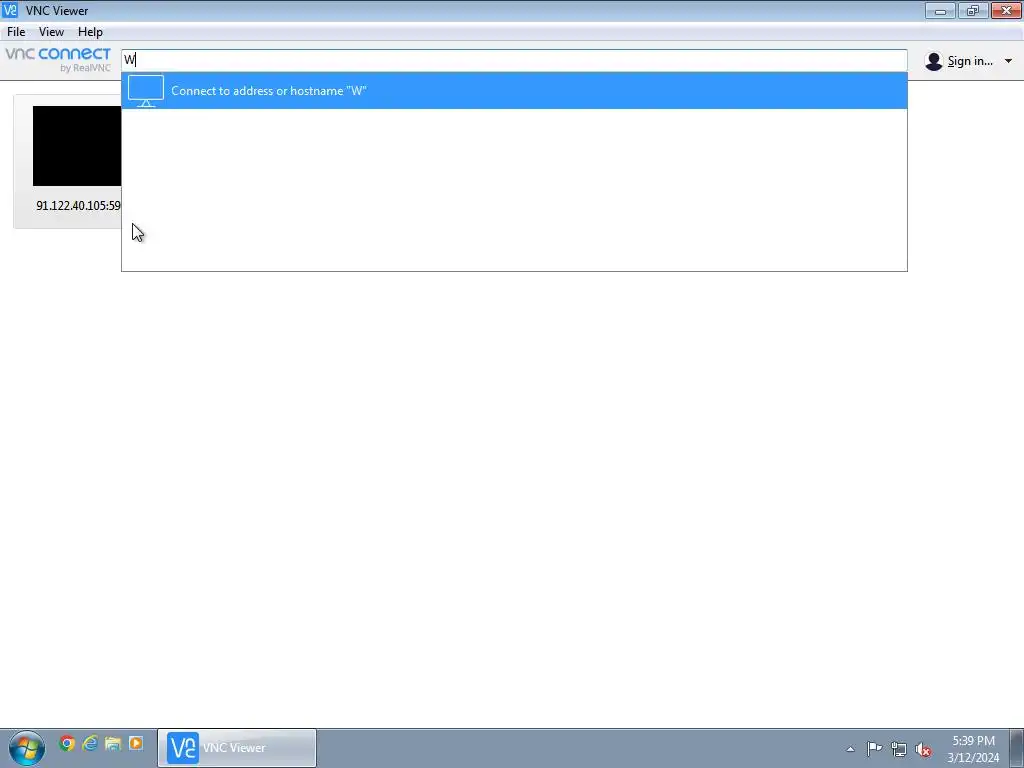
Task: Show hidden system tray icons
Action: point(850,749)
